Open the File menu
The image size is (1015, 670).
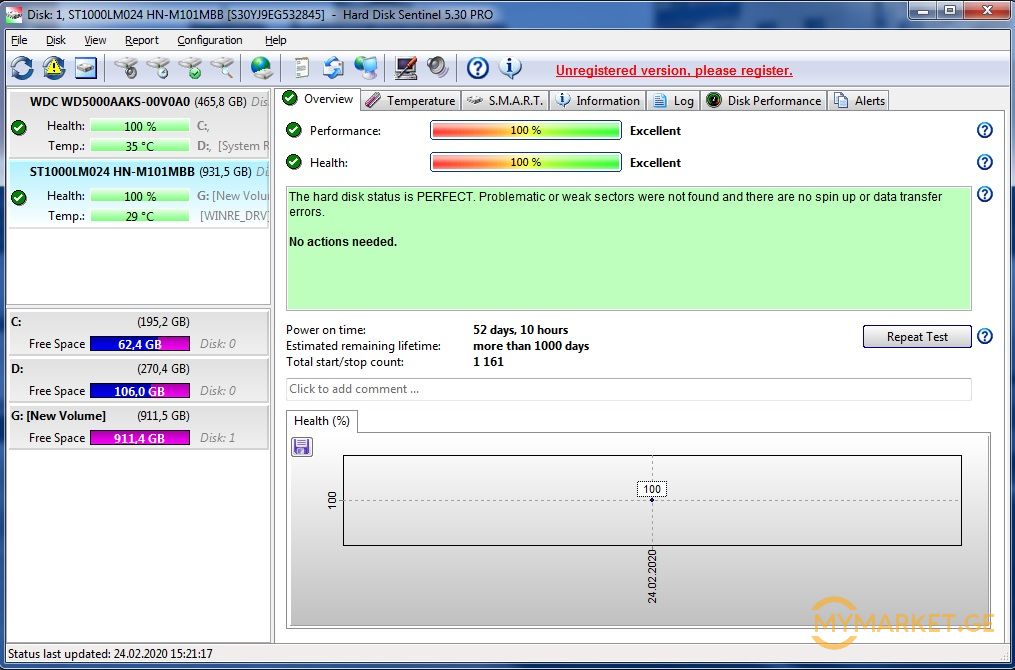click(x=19, y=40)
